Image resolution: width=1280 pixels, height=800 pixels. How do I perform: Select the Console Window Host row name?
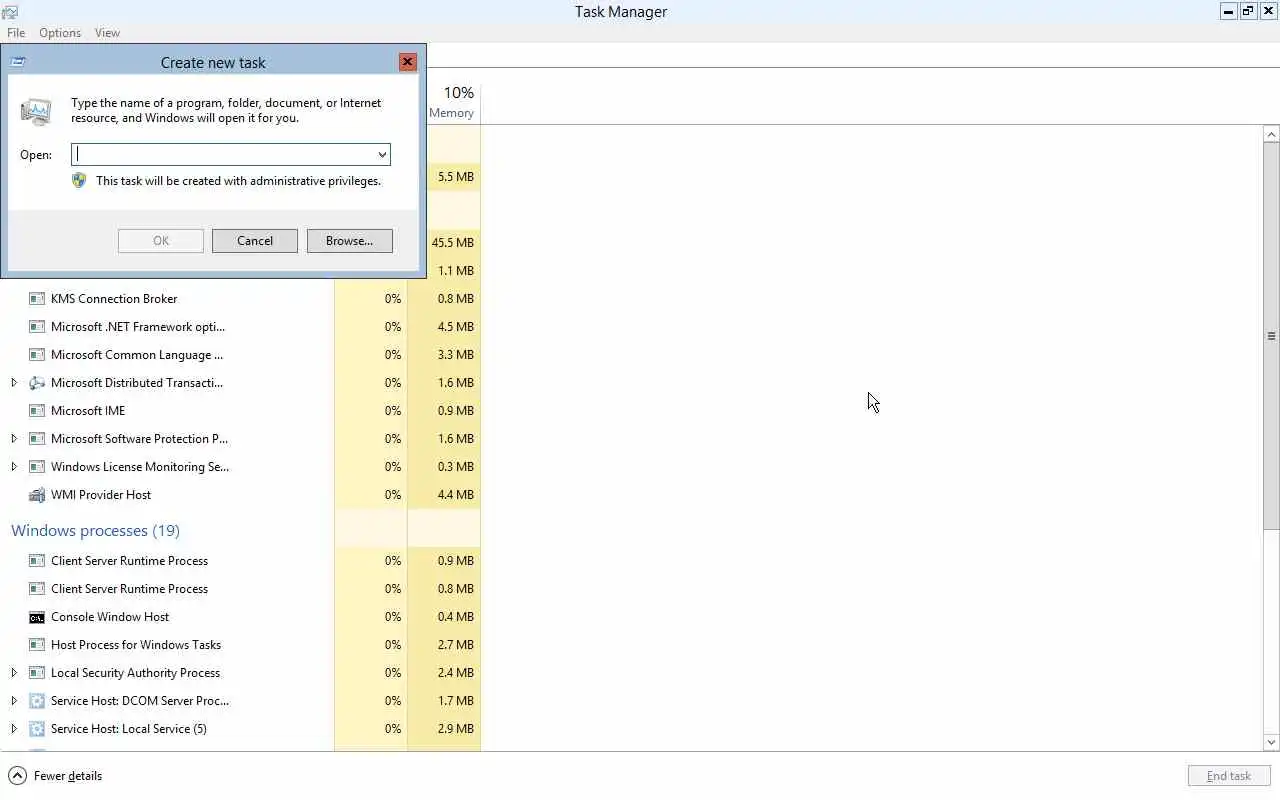[110, 617]
